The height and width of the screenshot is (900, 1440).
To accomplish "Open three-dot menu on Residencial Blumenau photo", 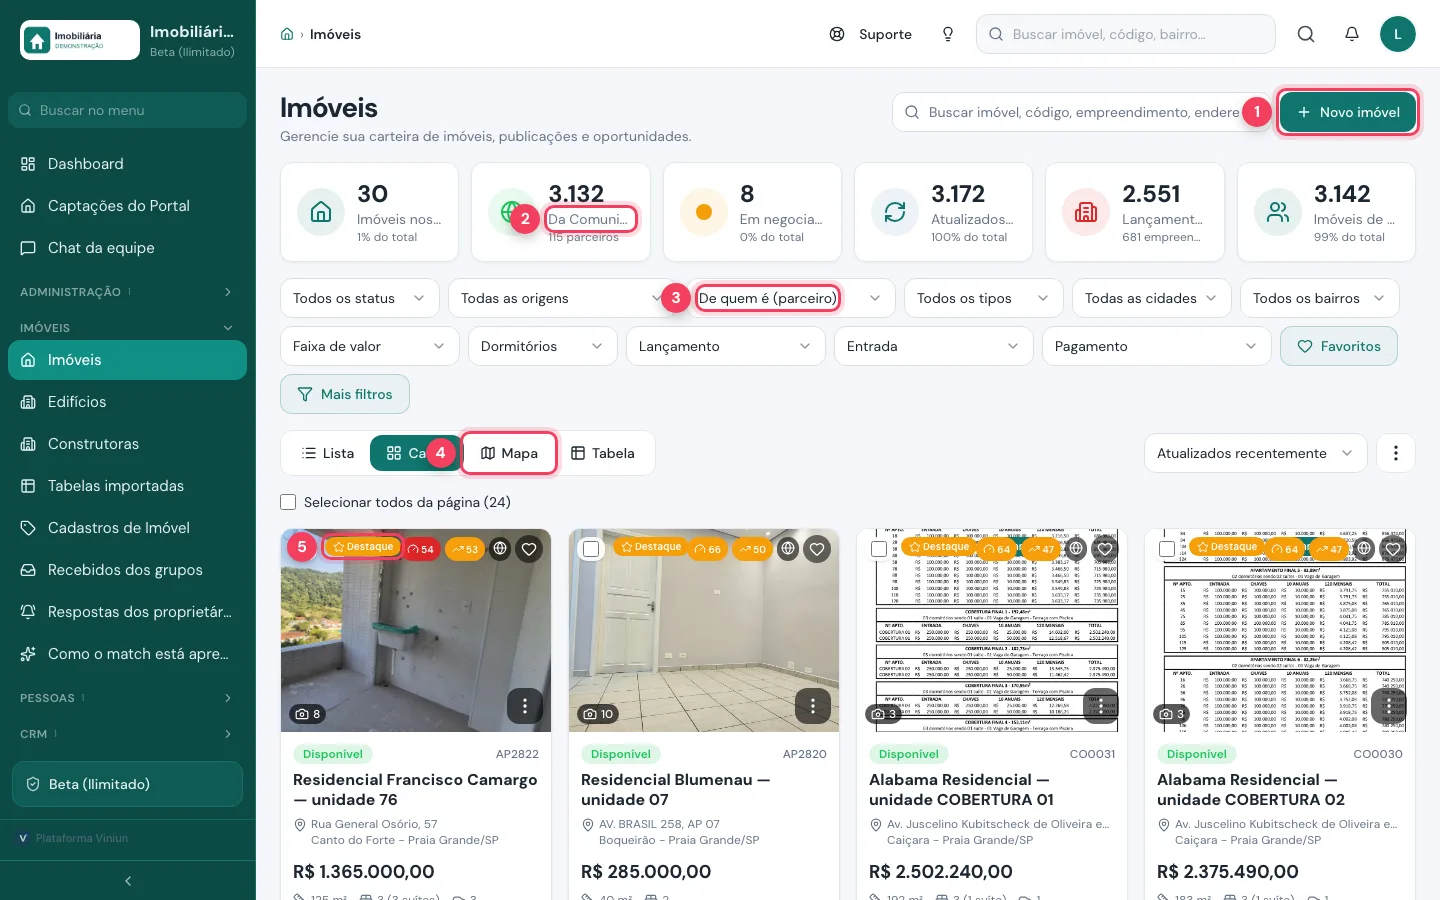I will 813,706.
